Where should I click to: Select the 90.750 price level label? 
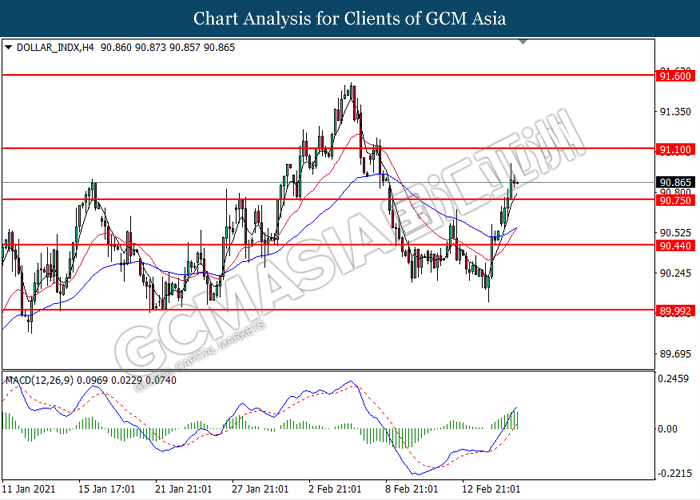[675, 200]
